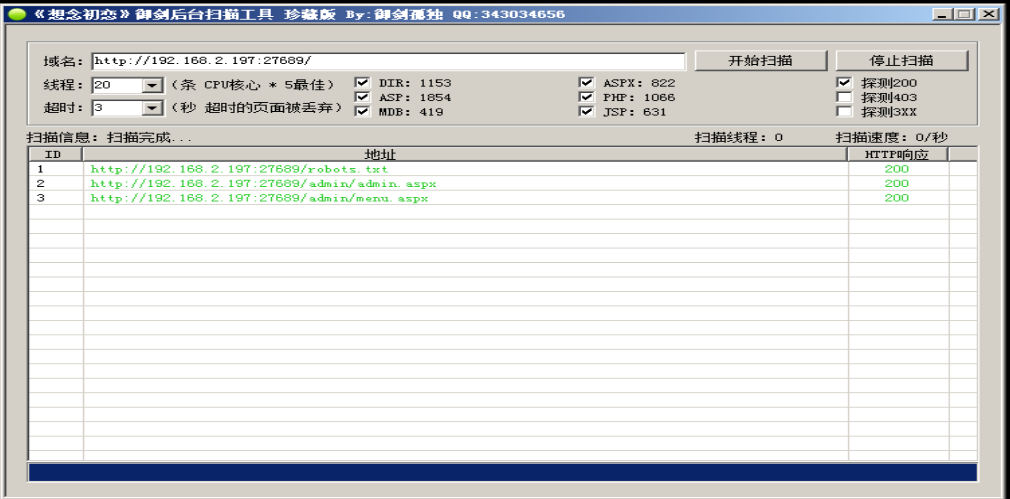Click the 扫描信息: 扫描完成 status text
The width and height of the screenshot is (1010, 499).
click(110, 138)
